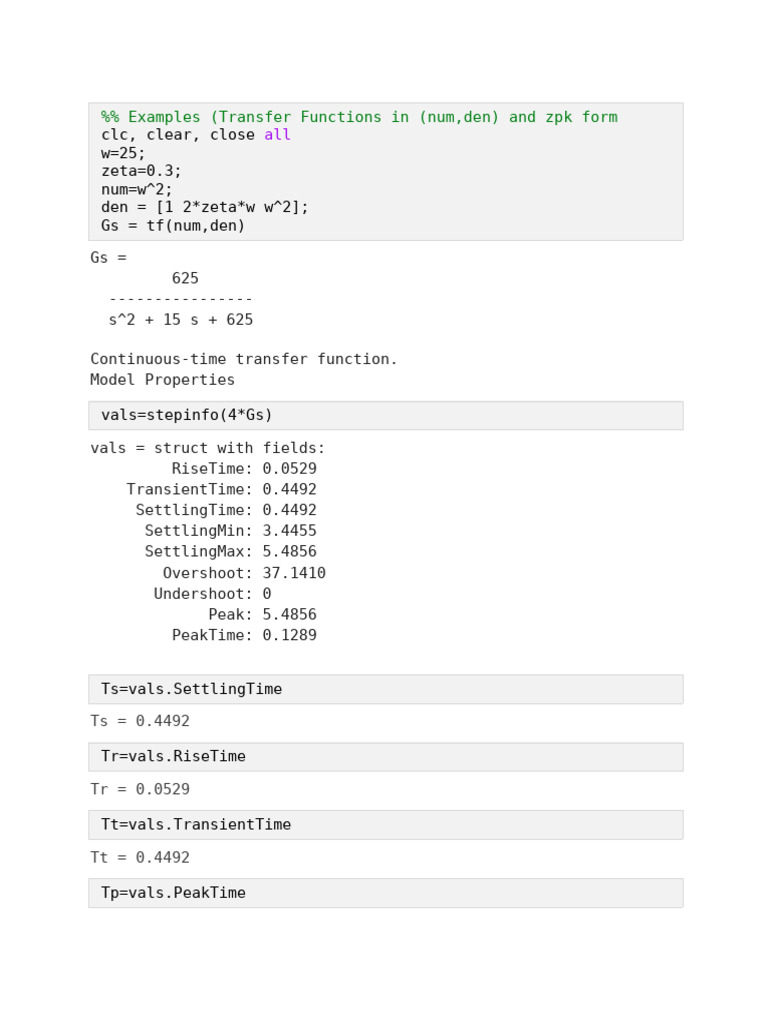Screen dimensions: 768x1024
Task: Click the 'SettlingTime: 0.4492' struct row
Action: pos(226,509)
